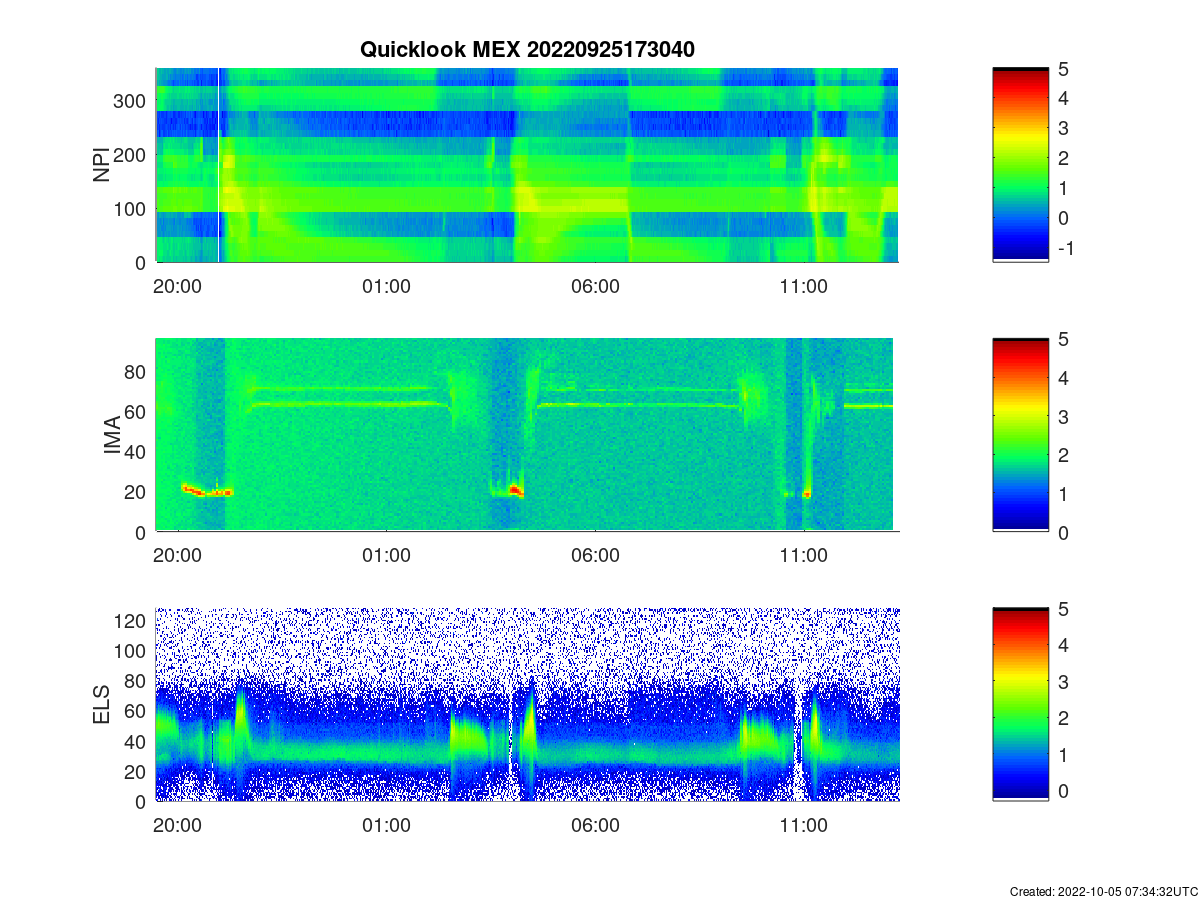Click the "Created: 2022-10-05 07:34:32UTC" timestamp
The image size is (1200, 900).
(x=1103, y=891)
